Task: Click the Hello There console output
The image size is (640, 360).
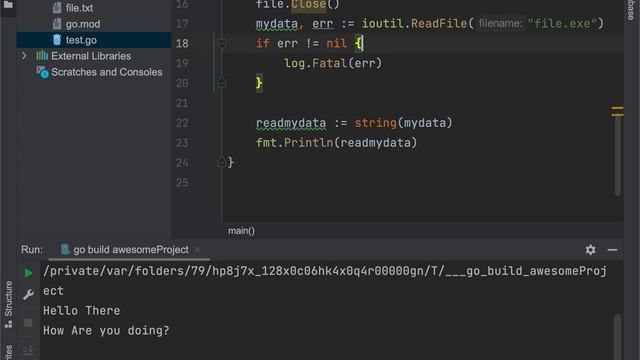Action: tap(82, 311)
